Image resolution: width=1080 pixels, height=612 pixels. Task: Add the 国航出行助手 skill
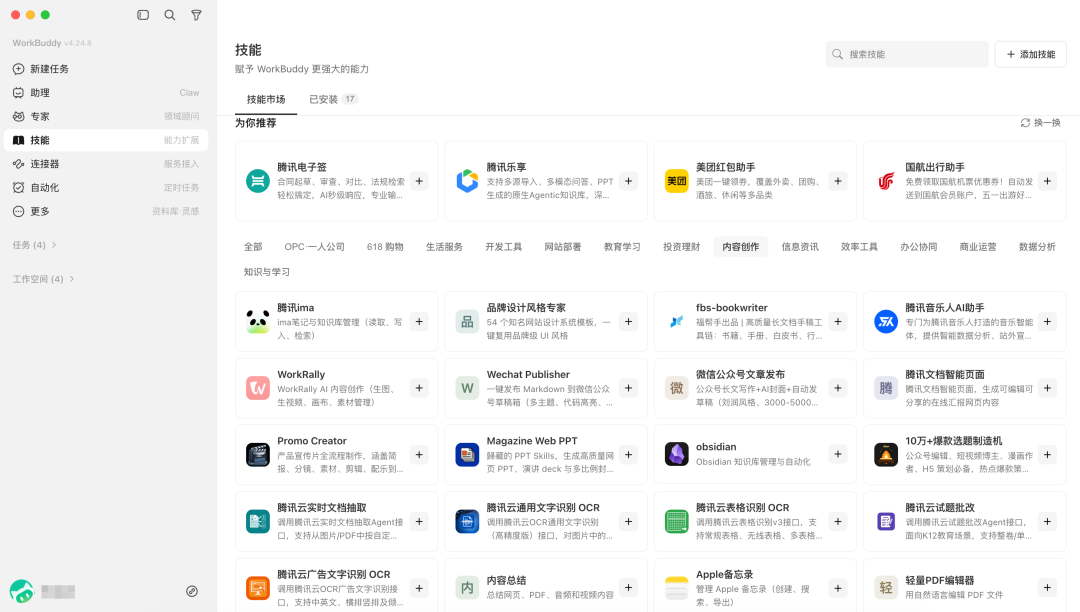1047,181
